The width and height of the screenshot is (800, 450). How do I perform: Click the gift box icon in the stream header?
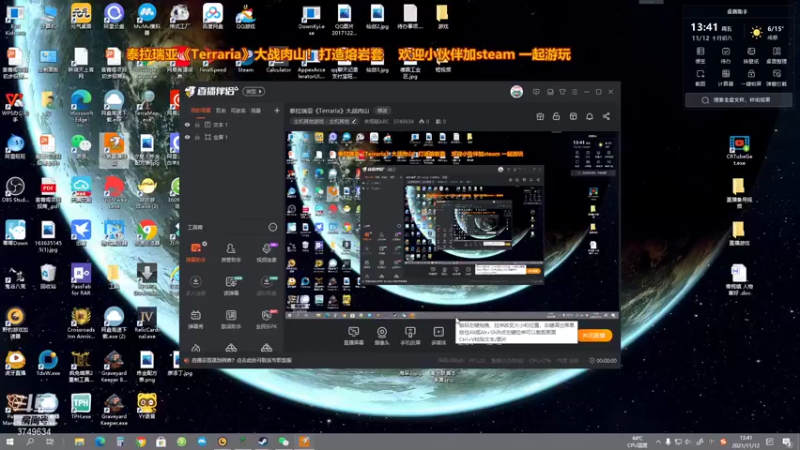[540, 116]
